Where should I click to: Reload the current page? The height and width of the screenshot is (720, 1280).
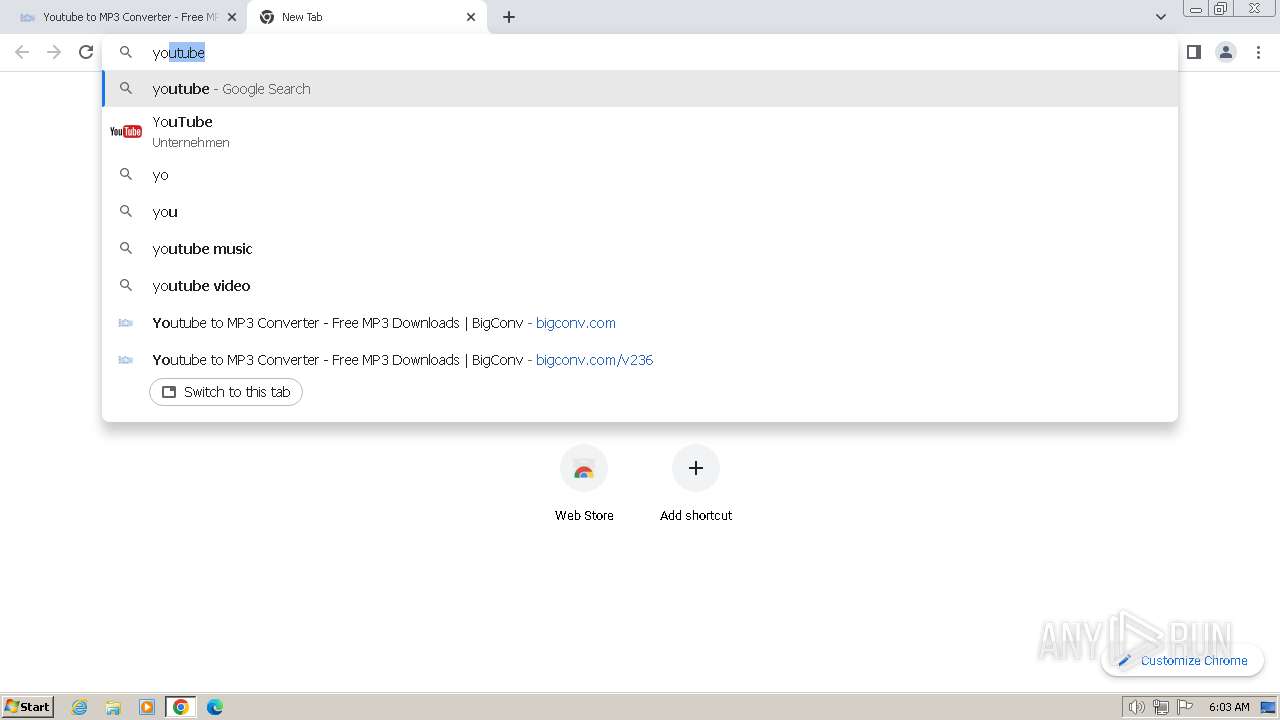86,52
